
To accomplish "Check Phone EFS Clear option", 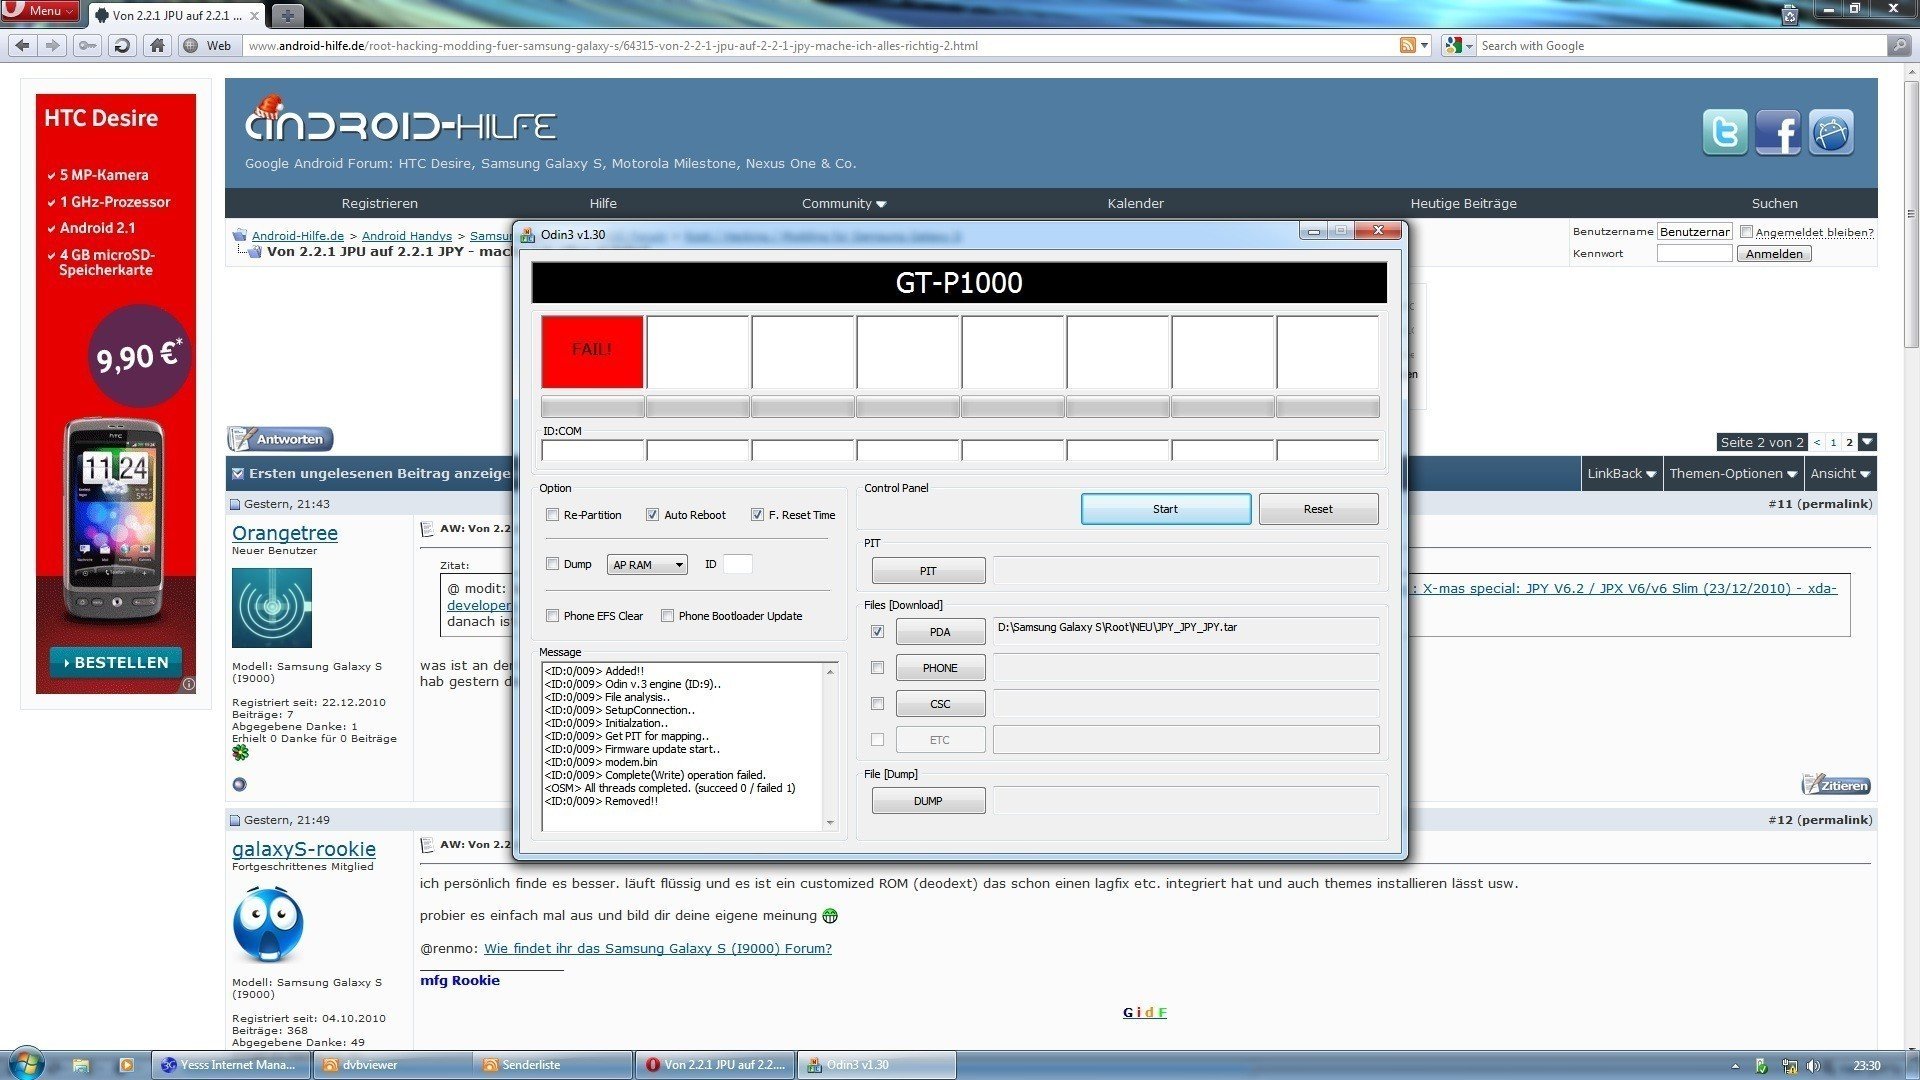I will tap(552, 616).
